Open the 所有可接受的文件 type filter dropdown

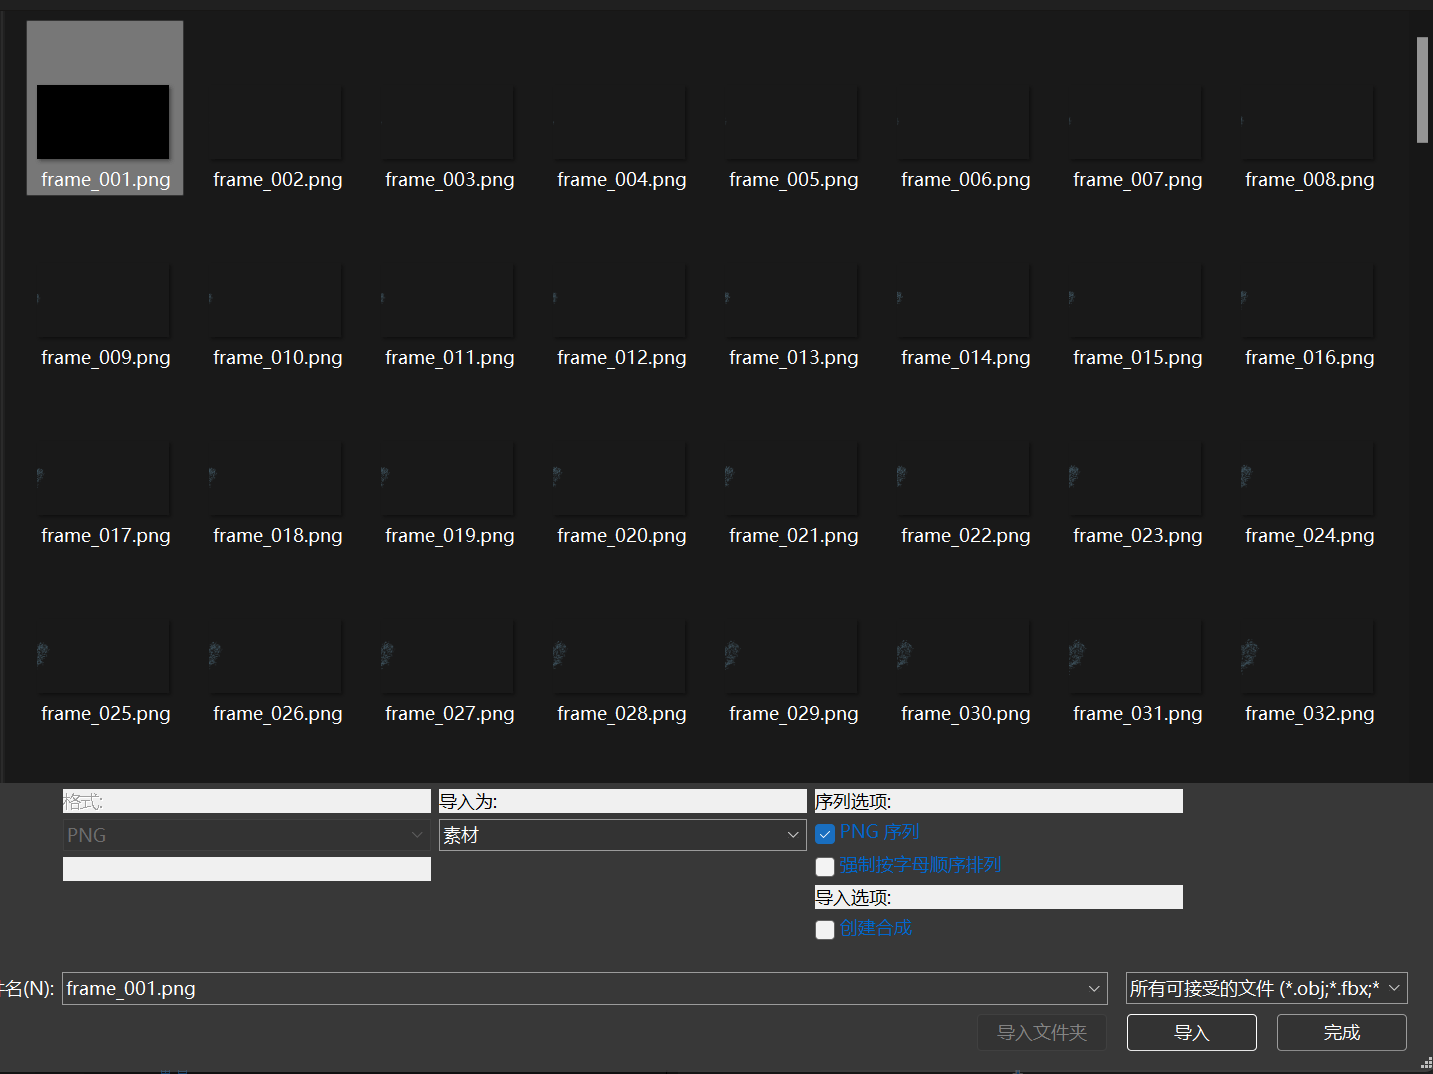[1267, 989]
